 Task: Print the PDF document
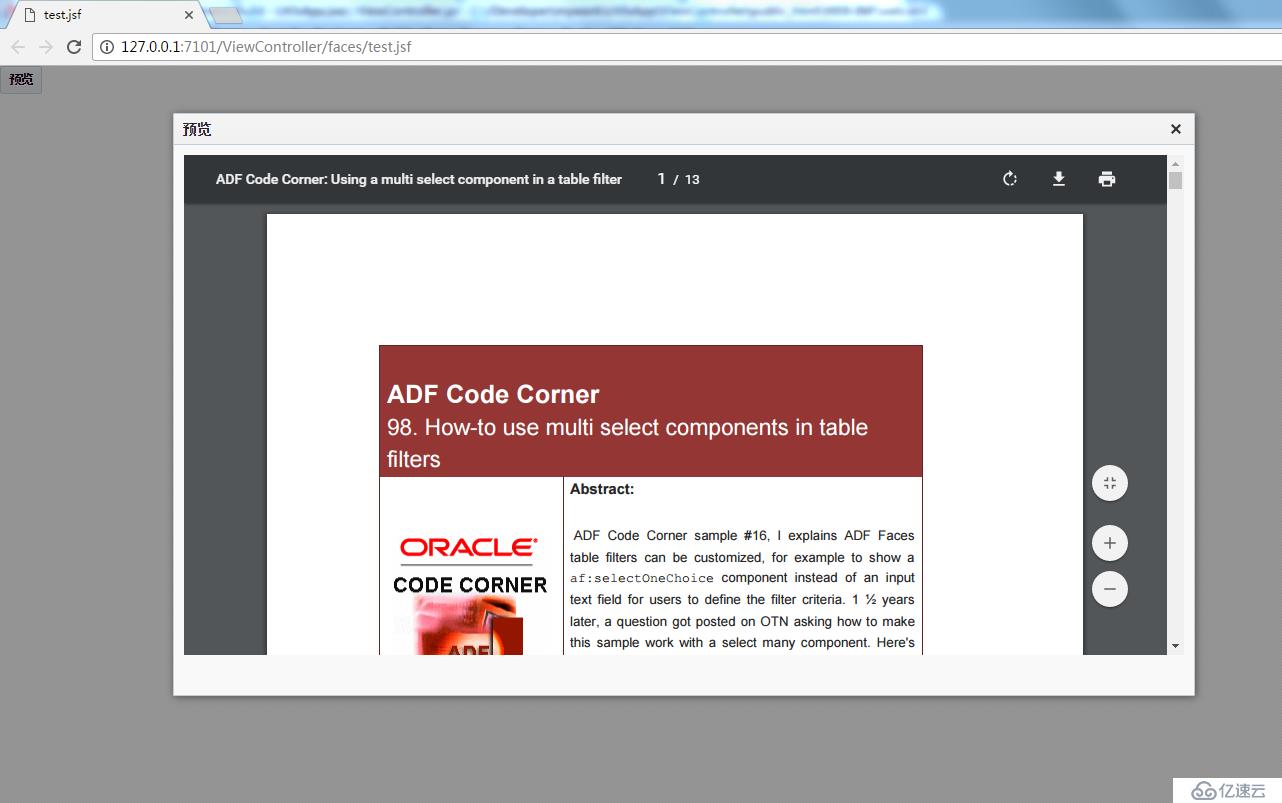tap(1106, 179)
